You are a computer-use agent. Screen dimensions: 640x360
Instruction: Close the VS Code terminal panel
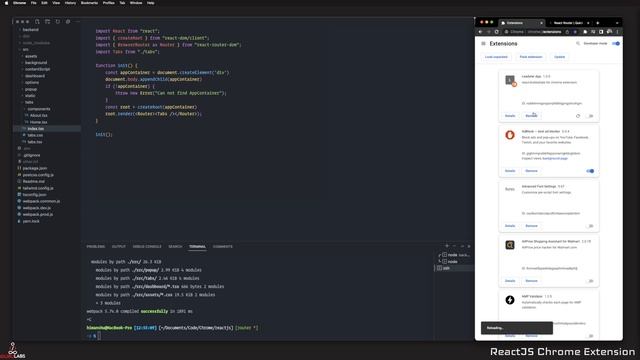coord(469,246)
